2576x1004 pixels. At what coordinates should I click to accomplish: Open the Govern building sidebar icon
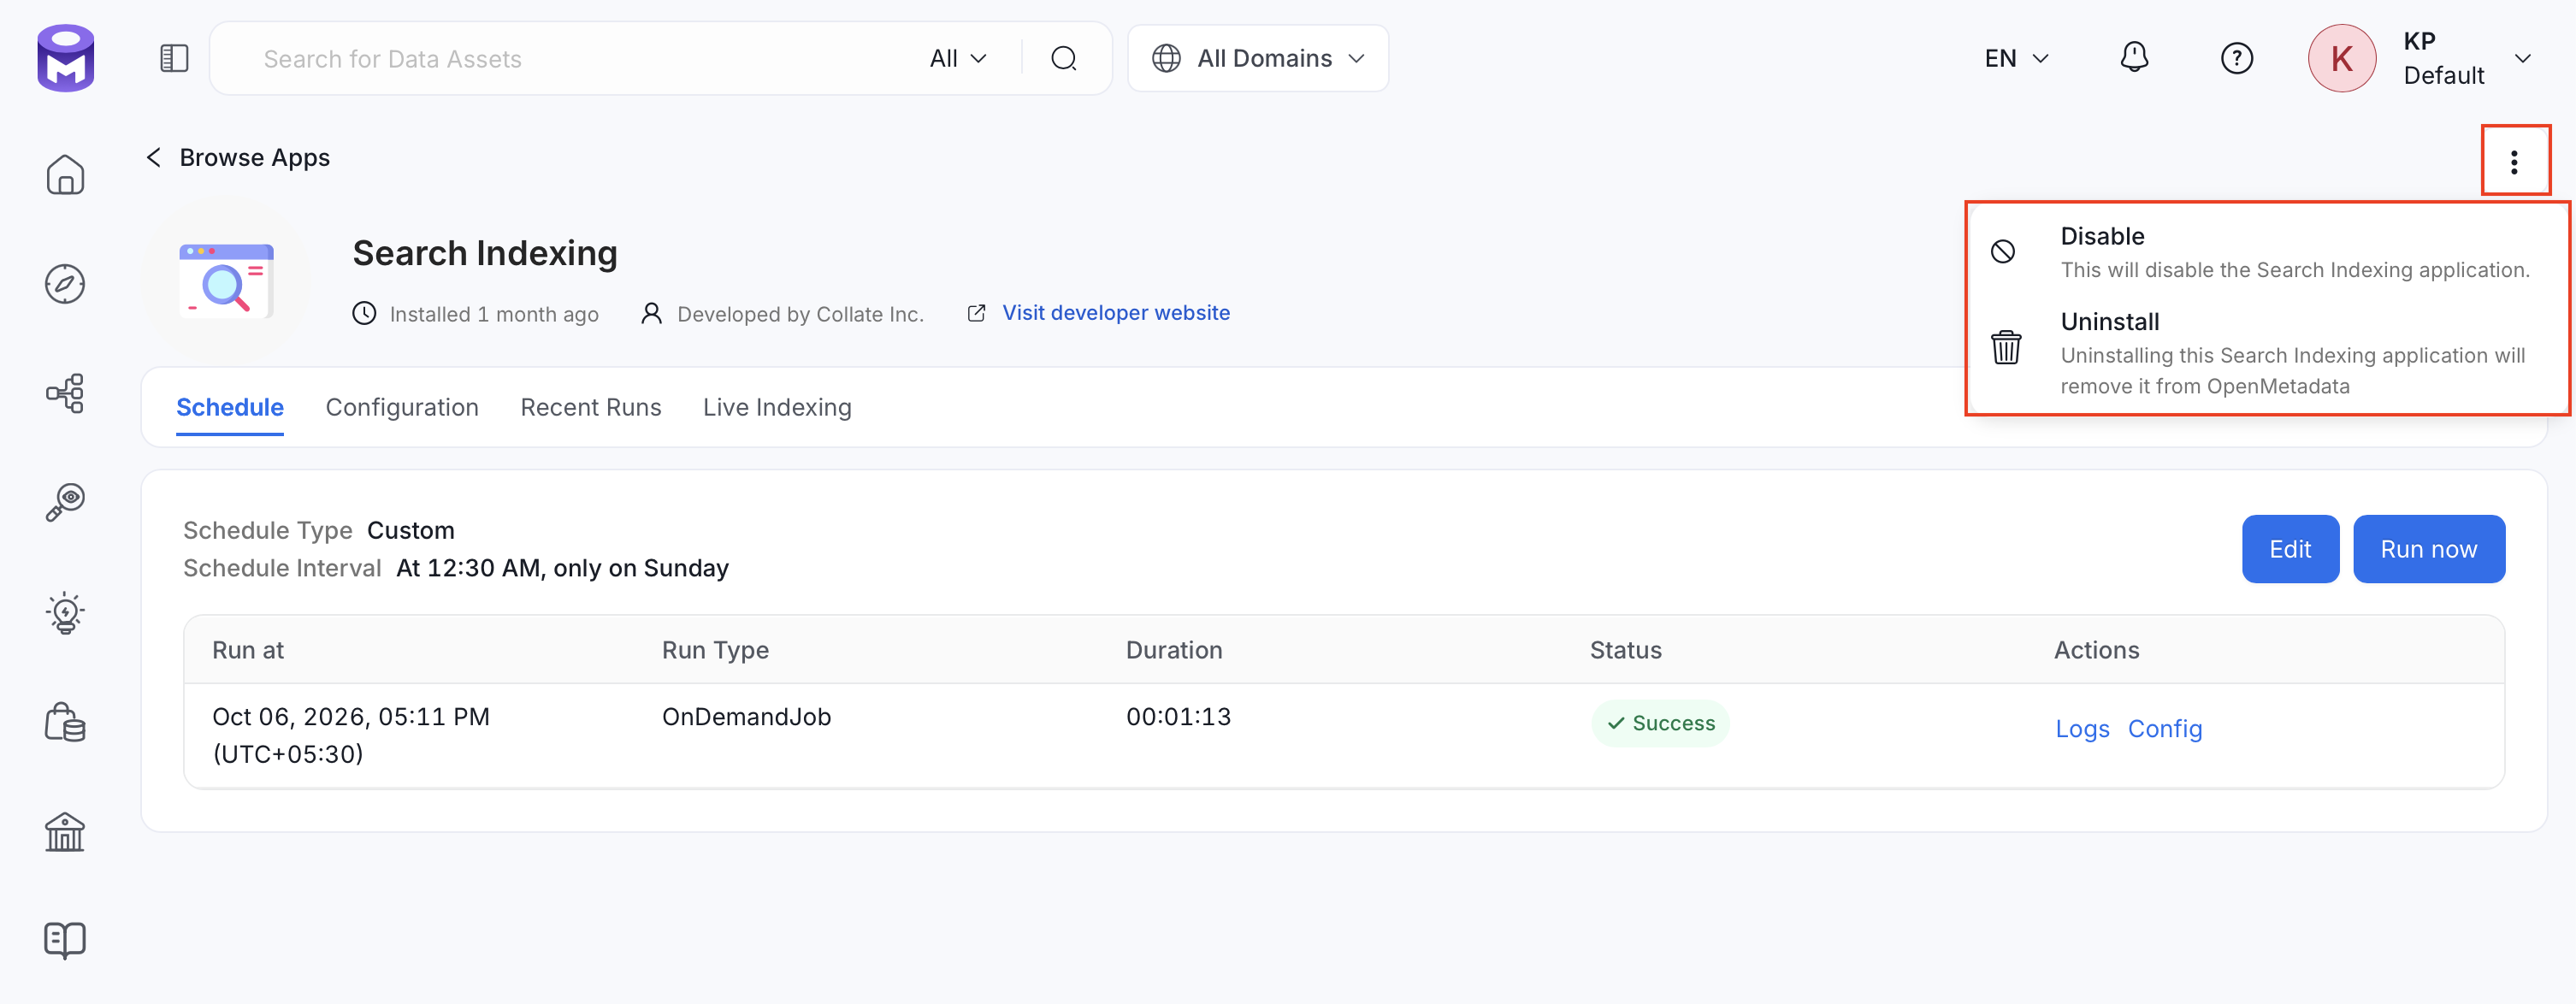click(65, 831)
